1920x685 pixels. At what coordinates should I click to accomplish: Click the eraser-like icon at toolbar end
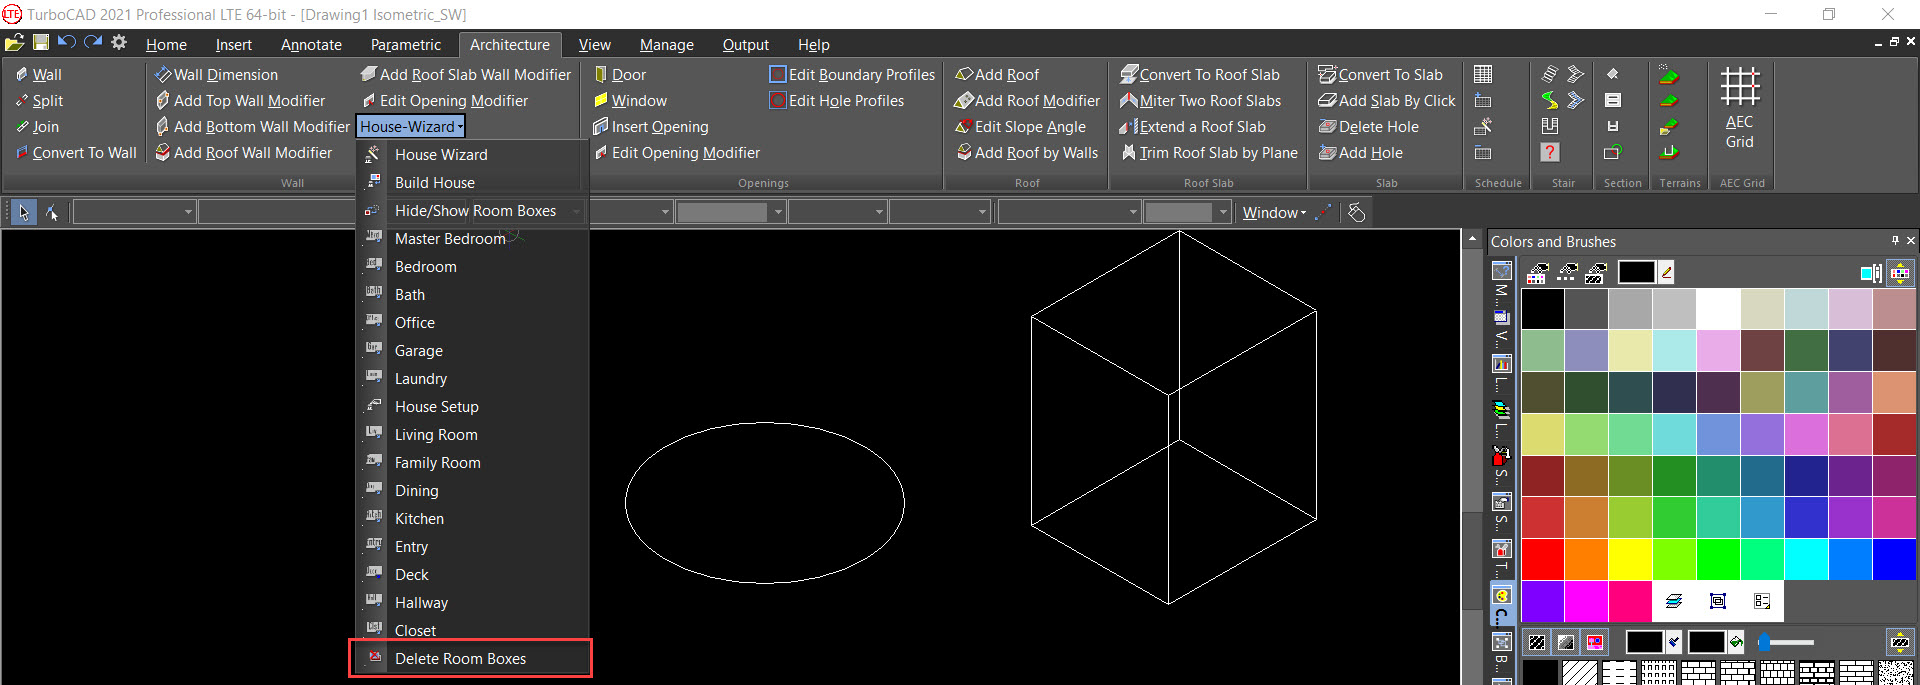[x=1356, y=212]
